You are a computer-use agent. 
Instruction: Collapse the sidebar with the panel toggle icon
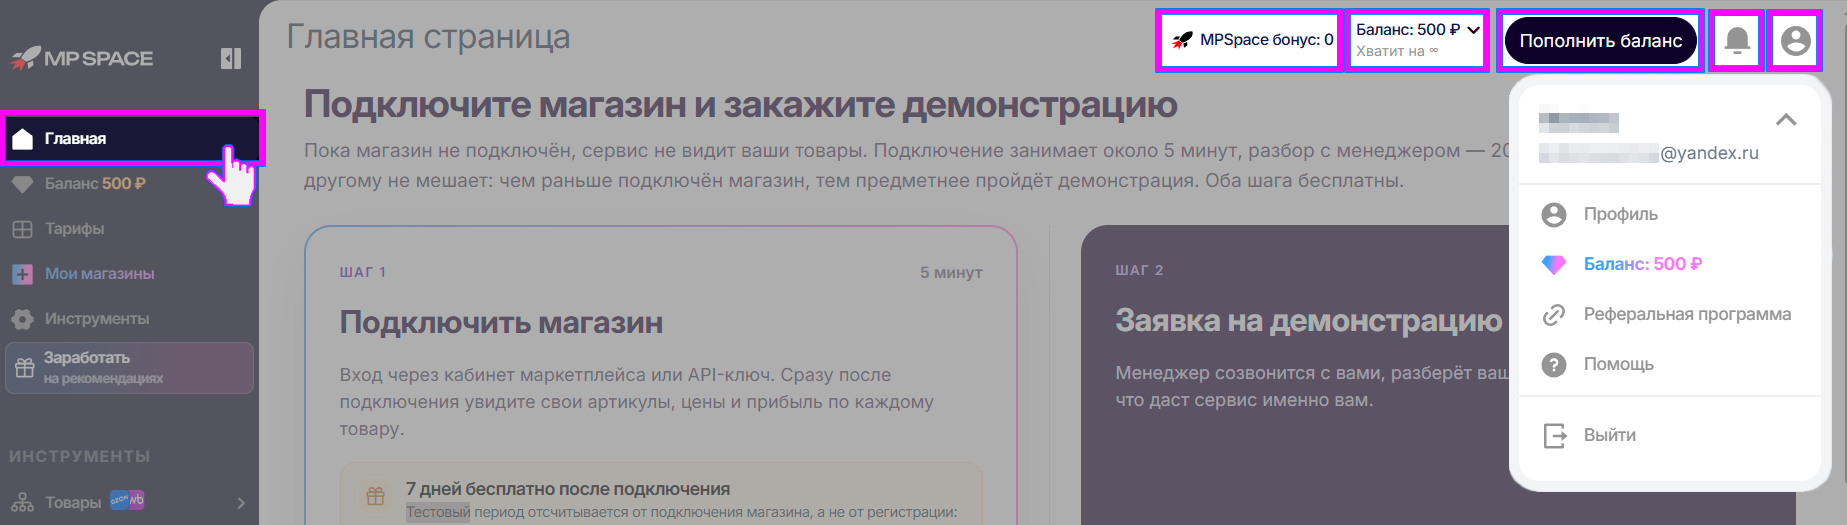pyautogui.click(x=231, y=59)
